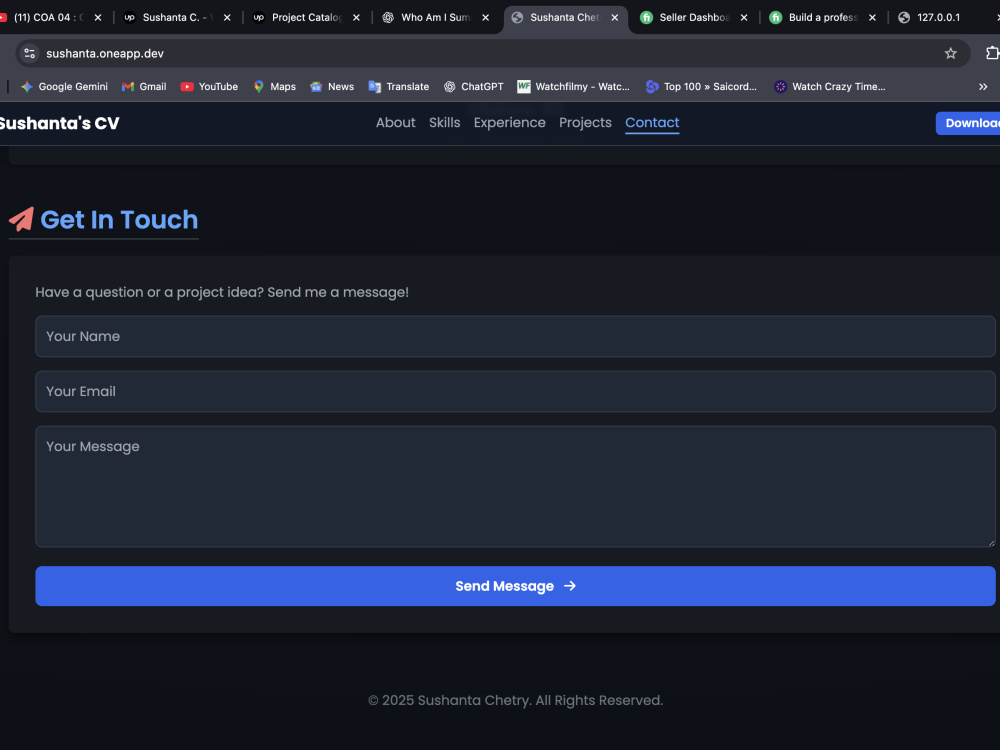Switch to the 127.0.0.1 tab
The height and width of the screenshot is (750, 1000).
pos(938,18)
